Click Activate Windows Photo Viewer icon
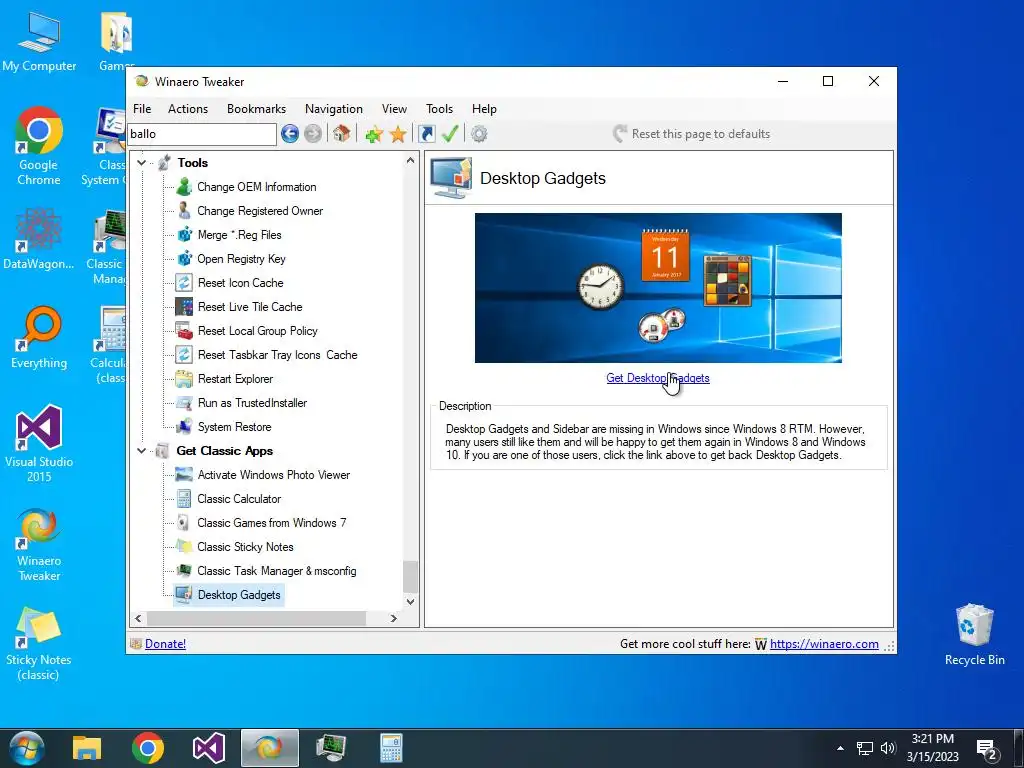1024x768 pixels. pyautogui.click(x=184, y=475)
